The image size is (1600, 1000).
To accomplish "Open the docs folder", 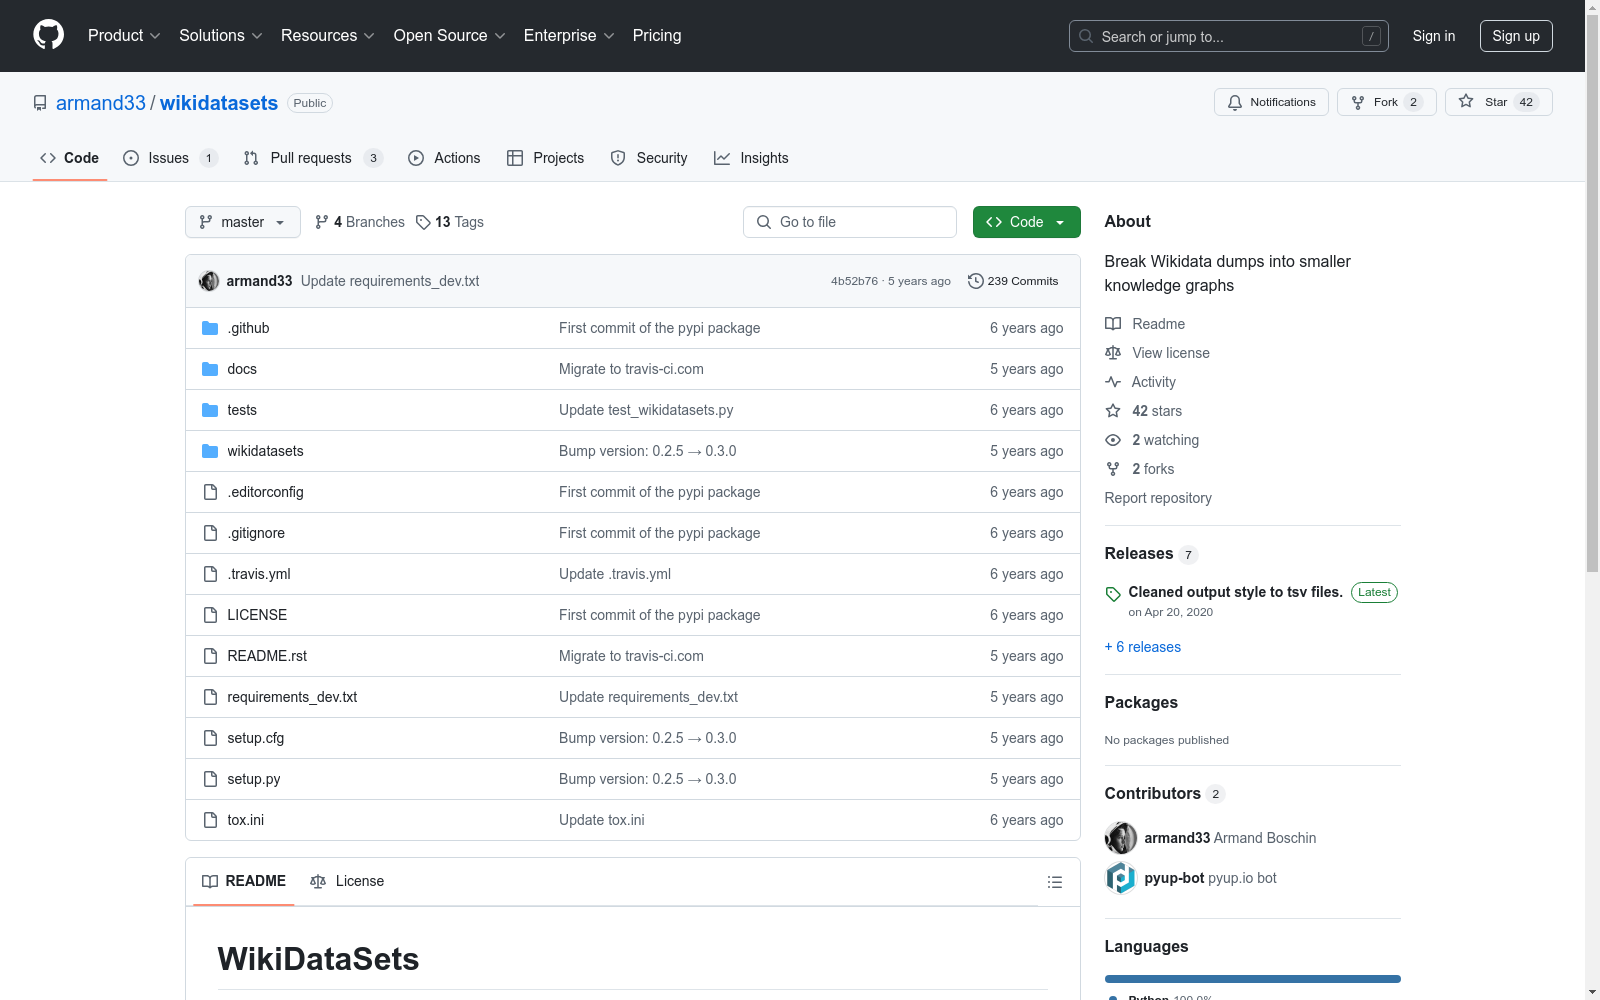I will point(242,369).
